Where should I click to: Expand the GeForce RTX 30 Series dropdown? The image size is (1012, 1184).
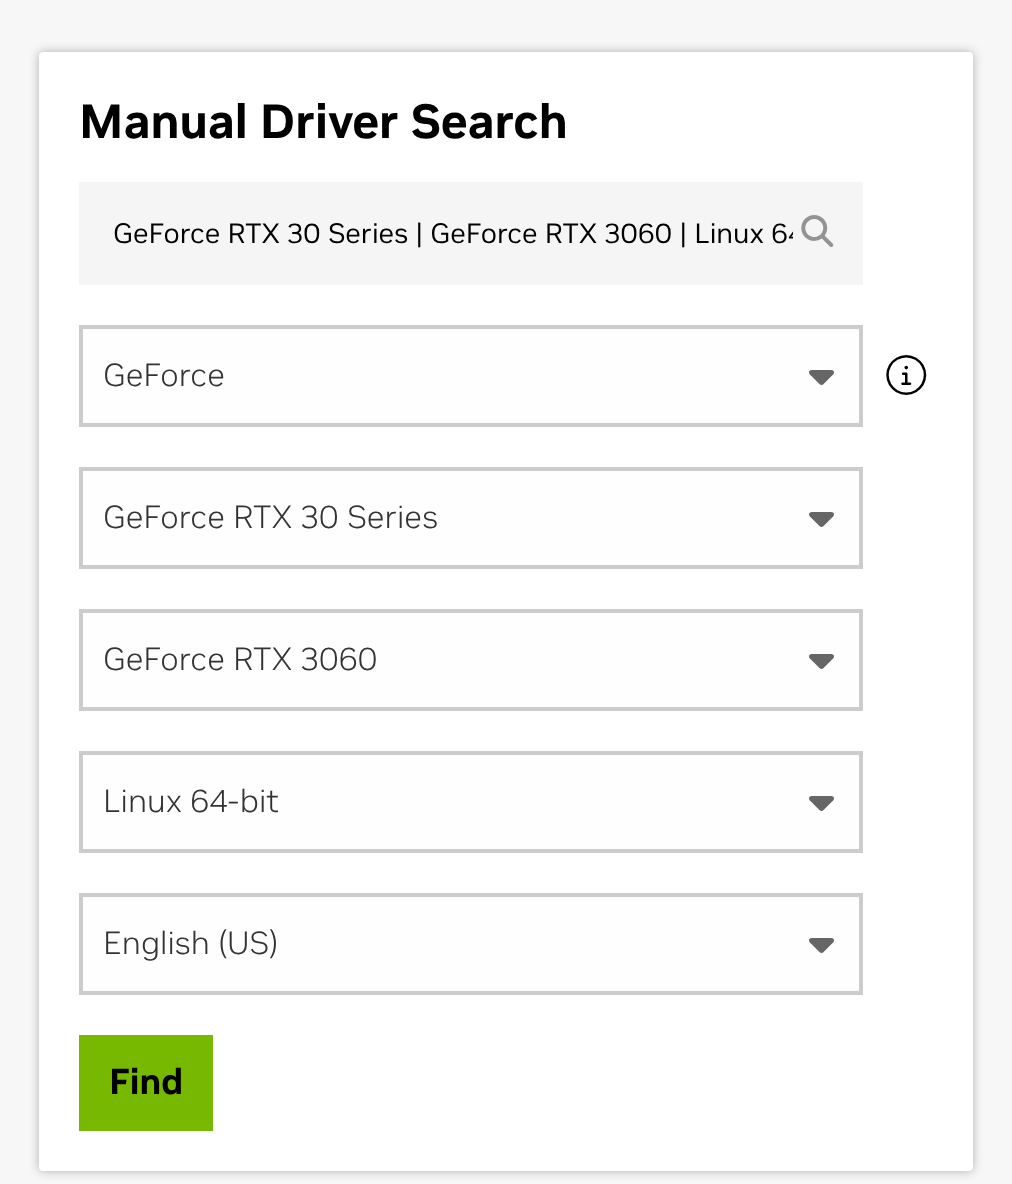(x=471, y=518)
